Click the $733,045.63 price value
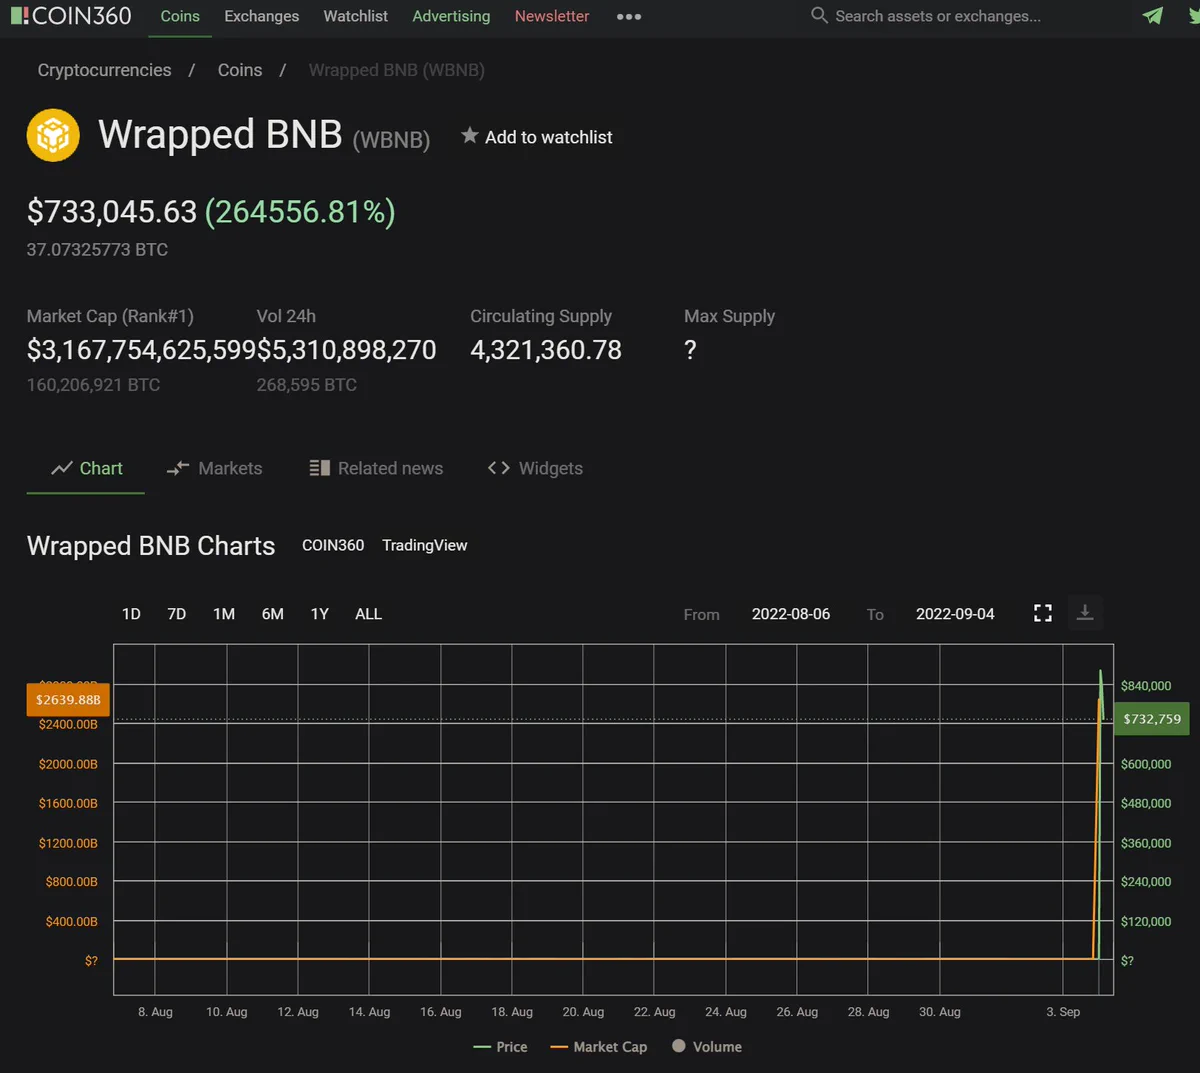The width and height of the screenshot is (1200, 1073). 112,212
